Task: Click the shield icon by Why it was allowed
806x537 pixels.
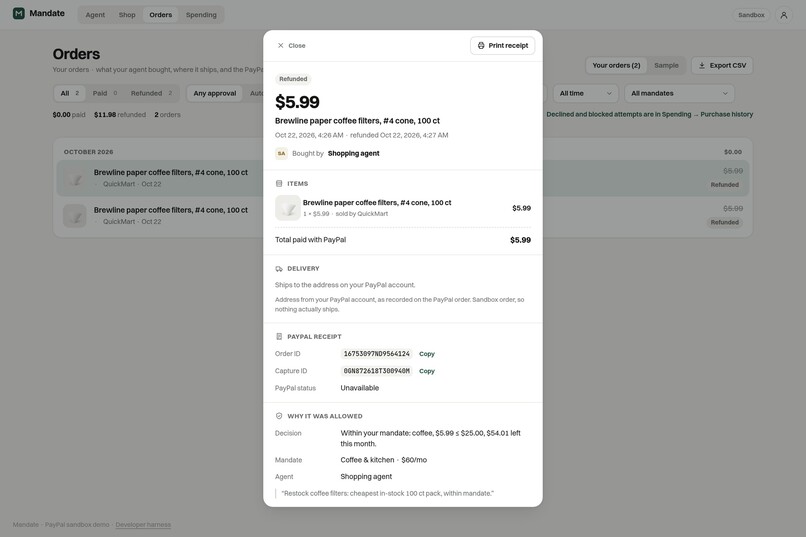Action: tap(279, 416)
